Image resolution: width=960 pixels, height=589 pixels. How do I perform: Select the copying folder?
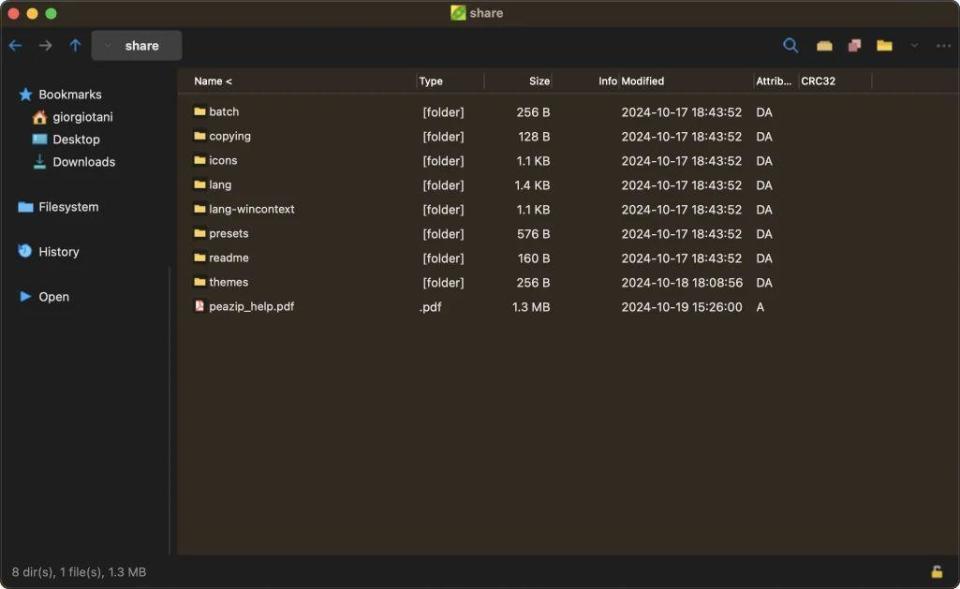pyautogui.click(x=230, y=136)
